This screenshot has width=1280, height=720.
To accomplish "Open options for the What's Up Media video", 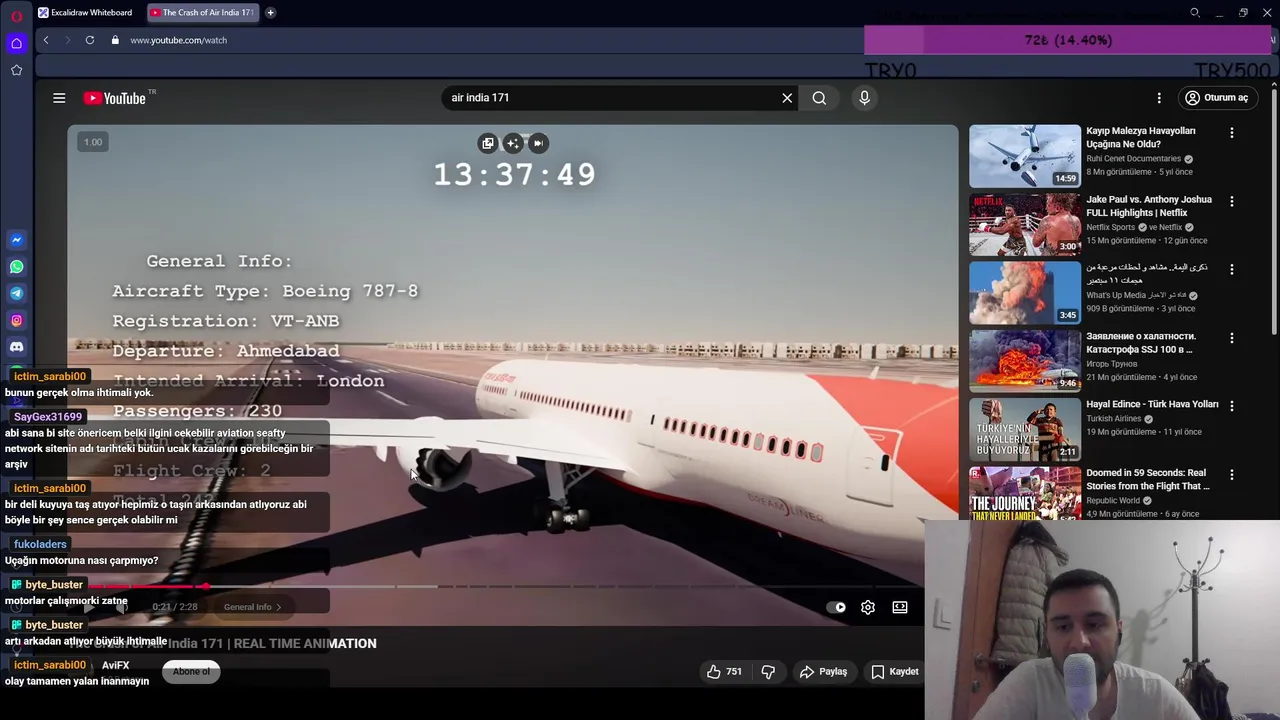I will 1232,269.
